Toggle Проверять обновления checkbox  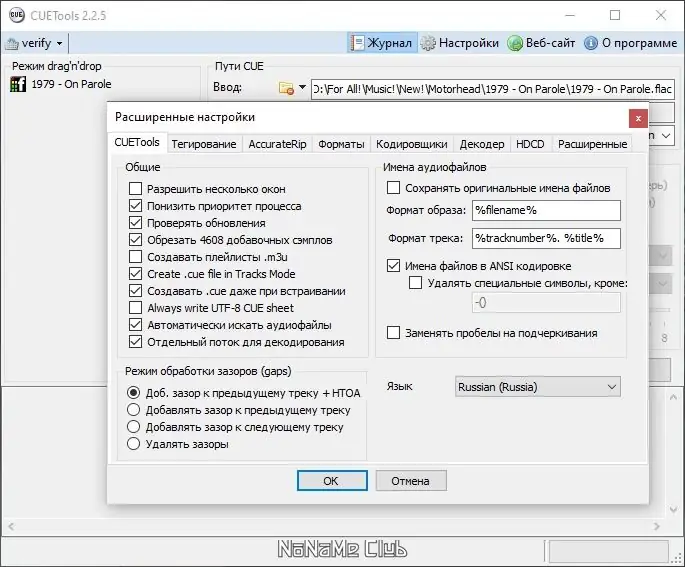pos(135,223)
